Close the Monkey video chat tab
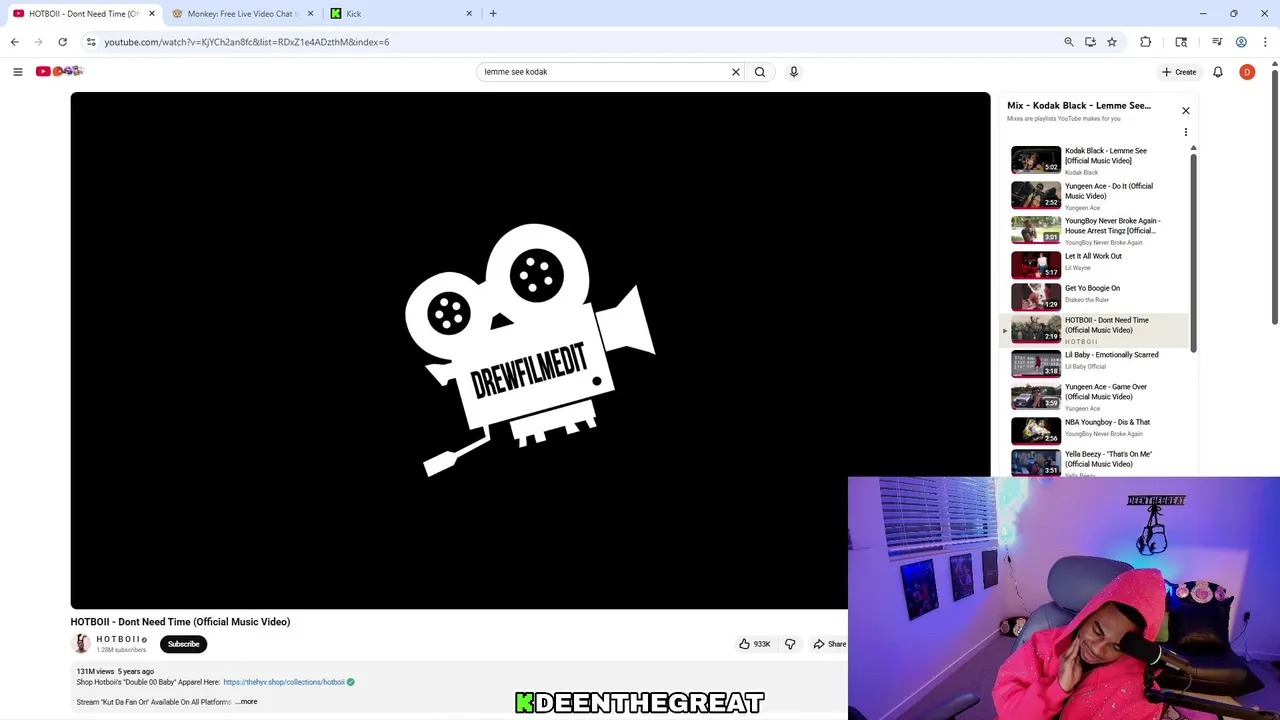The image size is (1280, 720). pyautogui.click(x=310, y=14)
